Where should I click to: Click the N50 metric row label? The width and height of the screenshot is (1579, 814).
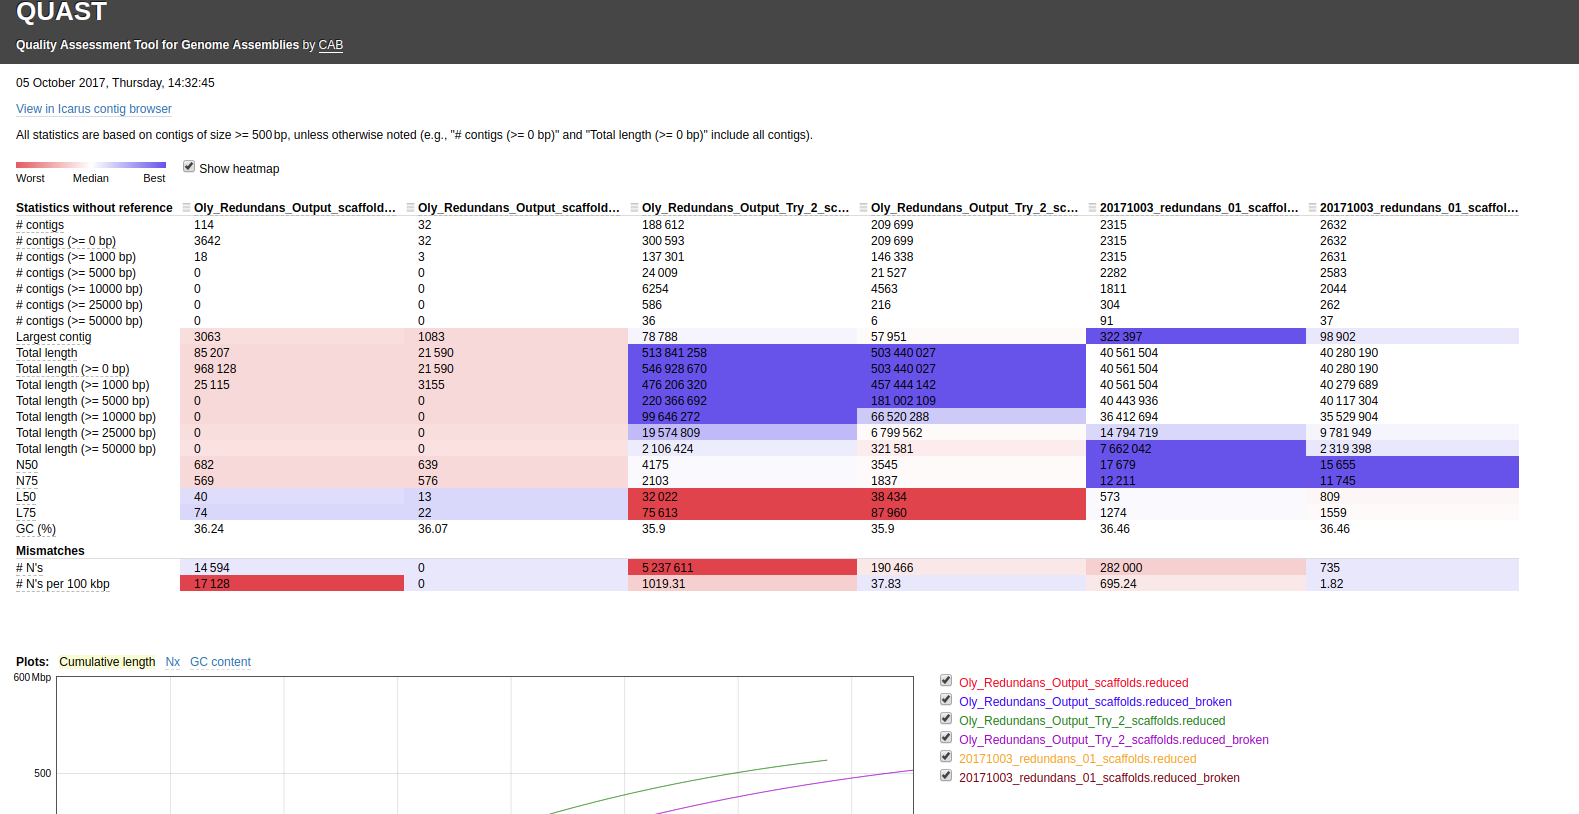(x=27, y=465)
